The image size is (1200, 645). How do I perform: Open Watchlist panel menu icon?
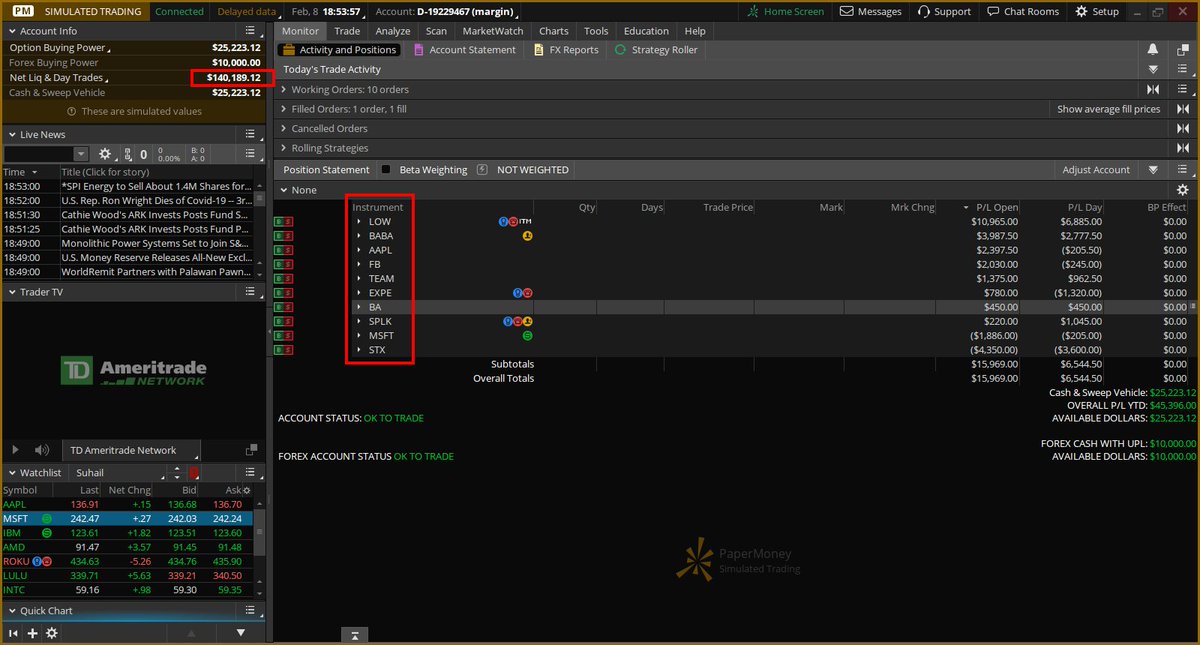point(251,472)
